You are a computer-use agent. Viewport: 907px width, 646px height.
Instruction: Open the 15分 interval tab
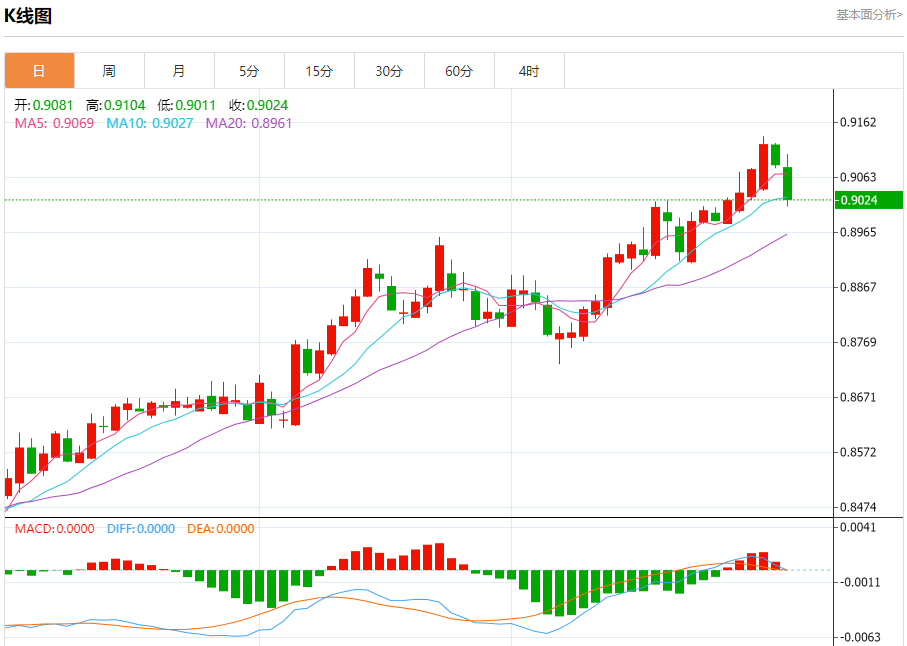coord(319,71)
